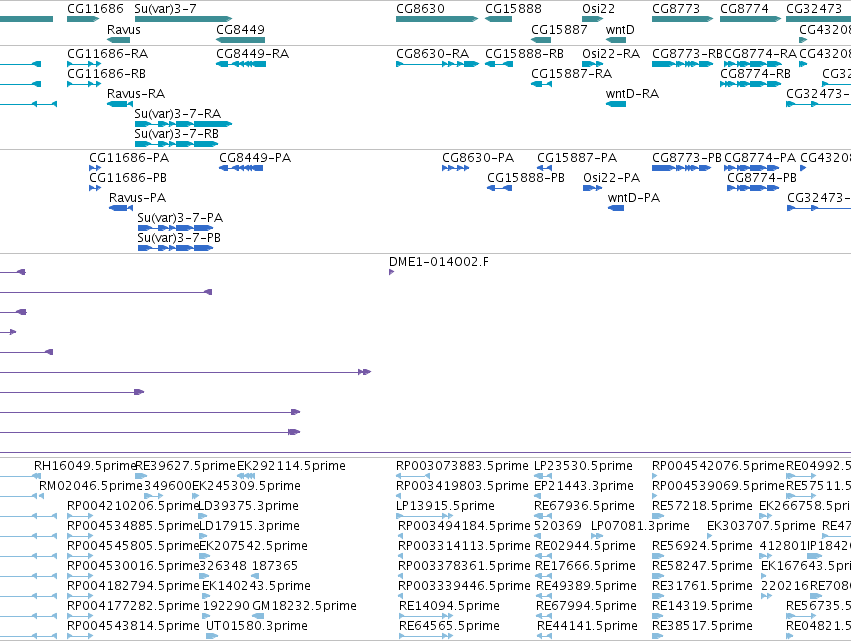This screenshot has width=851, height=641.
Task: Select the Su(var)3-7-RA transcript
Action: click(x=183, y=124)
